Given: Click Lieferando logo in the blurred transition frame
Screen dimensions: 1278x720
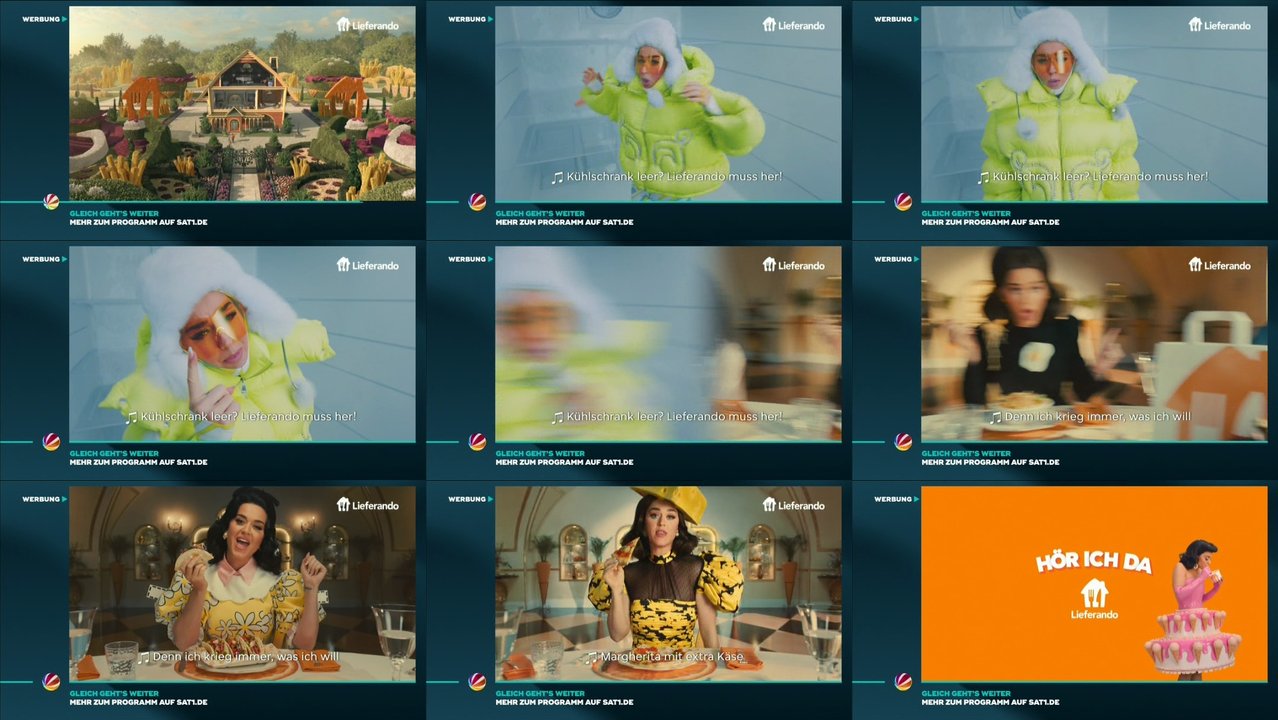Looking at the screenshot, I should click(793, 265).
